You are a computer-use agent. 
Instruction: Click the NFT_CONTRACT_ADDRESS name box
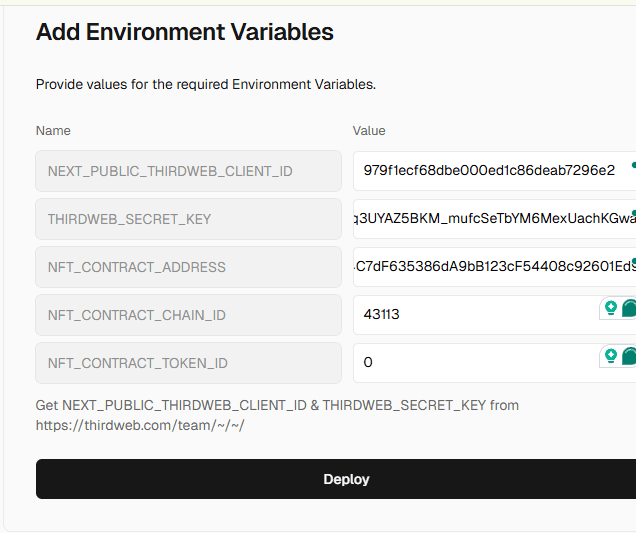pos(189,267)
